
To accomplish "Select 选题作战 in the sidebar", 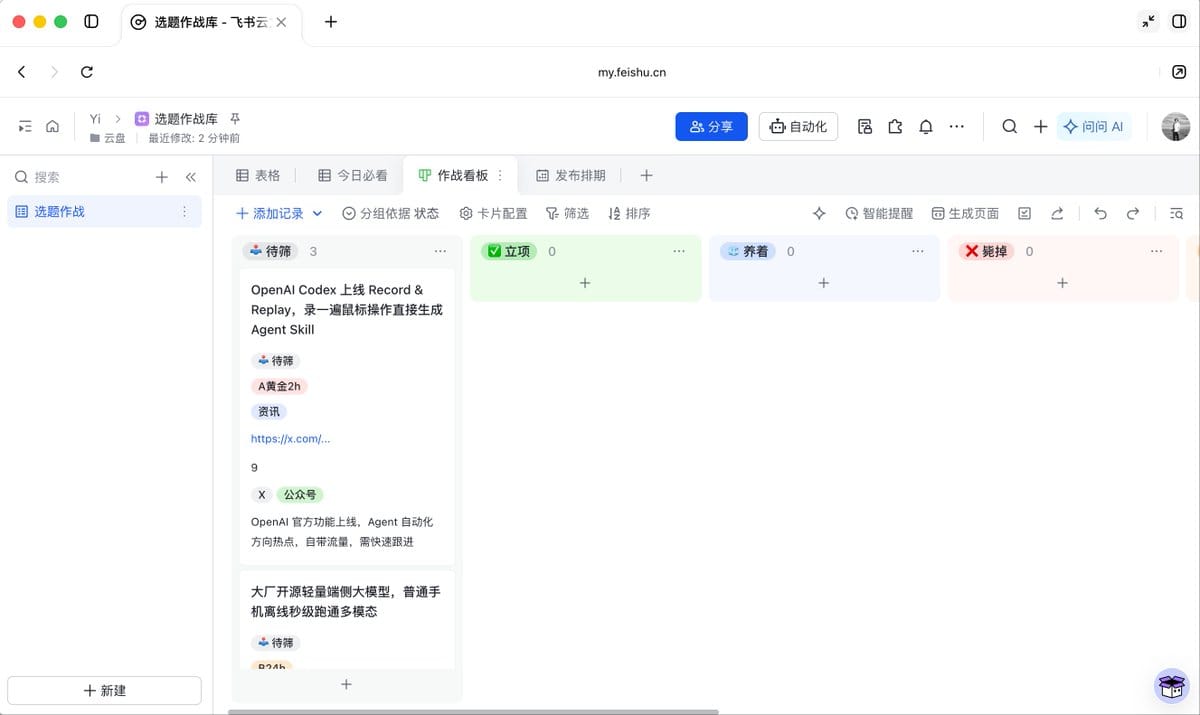I will pos(104,211).
